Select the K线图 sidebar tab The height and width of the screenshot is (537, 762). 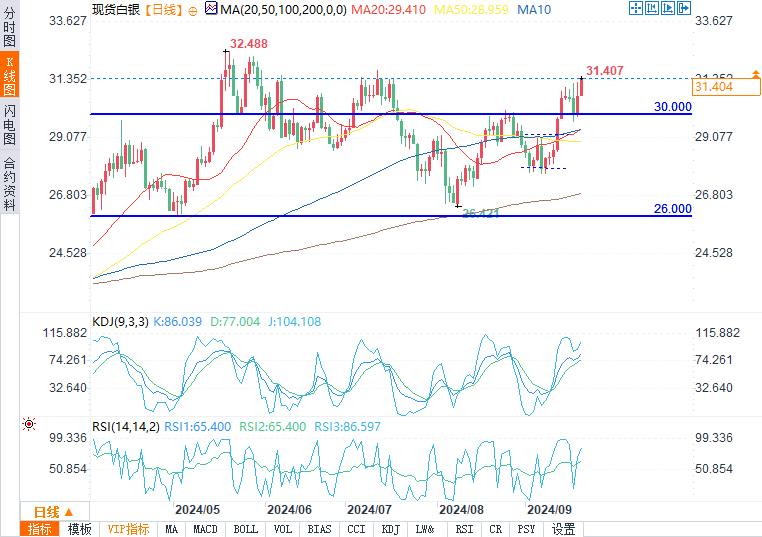point(9,75)
